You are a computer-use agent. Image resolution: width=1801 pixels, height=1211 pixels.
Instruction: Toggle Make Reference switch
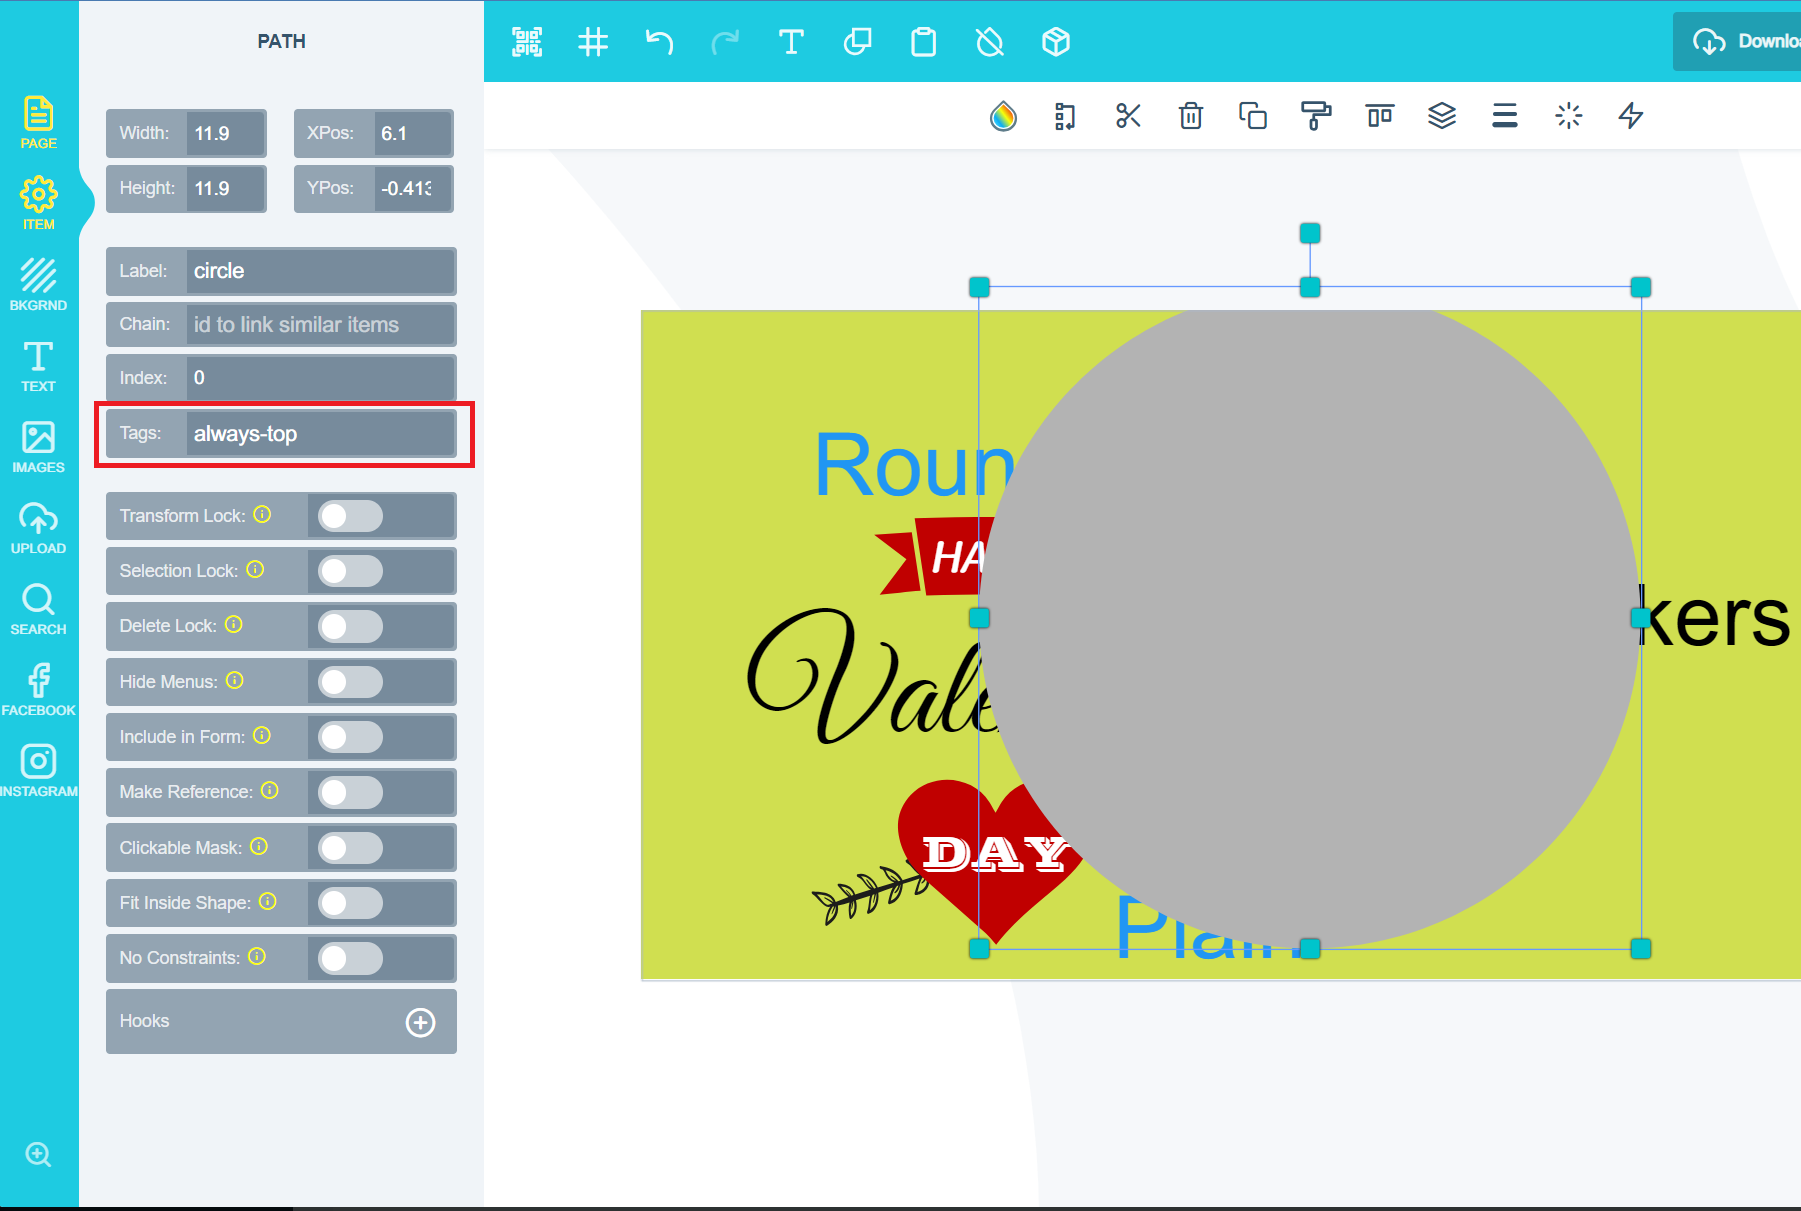(350, 792)
